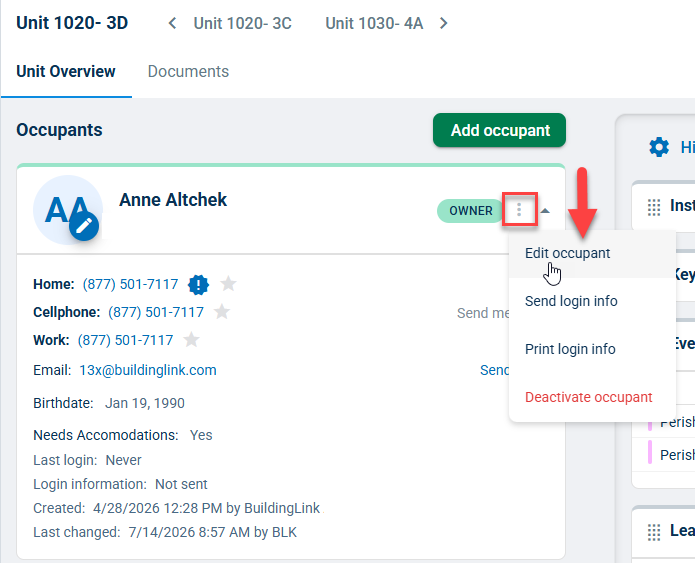
Task: Open the settings gear icon
Action: pyautogui.click(x=659, y=147)
